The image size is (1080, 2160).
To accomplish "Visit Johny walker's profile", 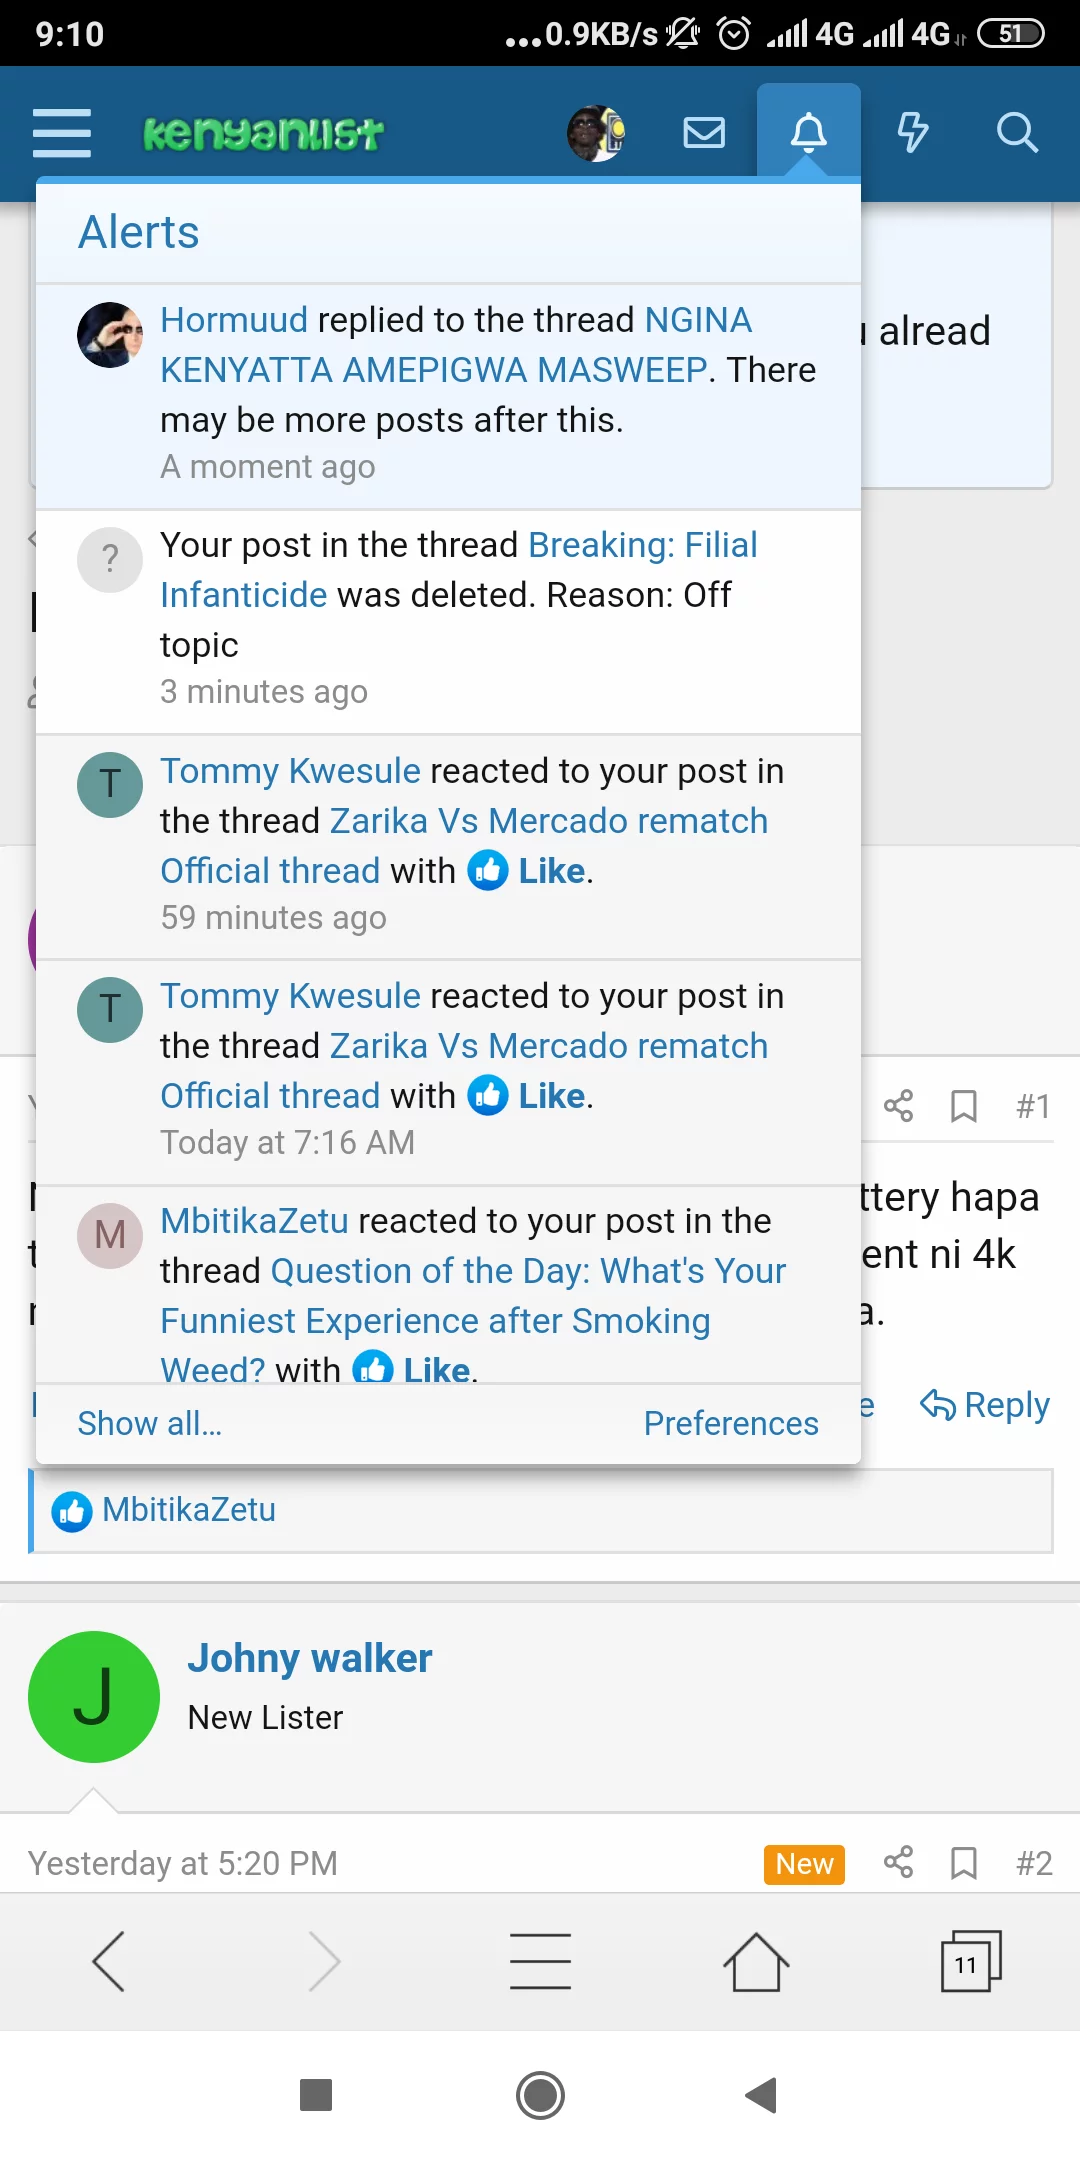I will pyautogui.click(x=309, y=1659).
